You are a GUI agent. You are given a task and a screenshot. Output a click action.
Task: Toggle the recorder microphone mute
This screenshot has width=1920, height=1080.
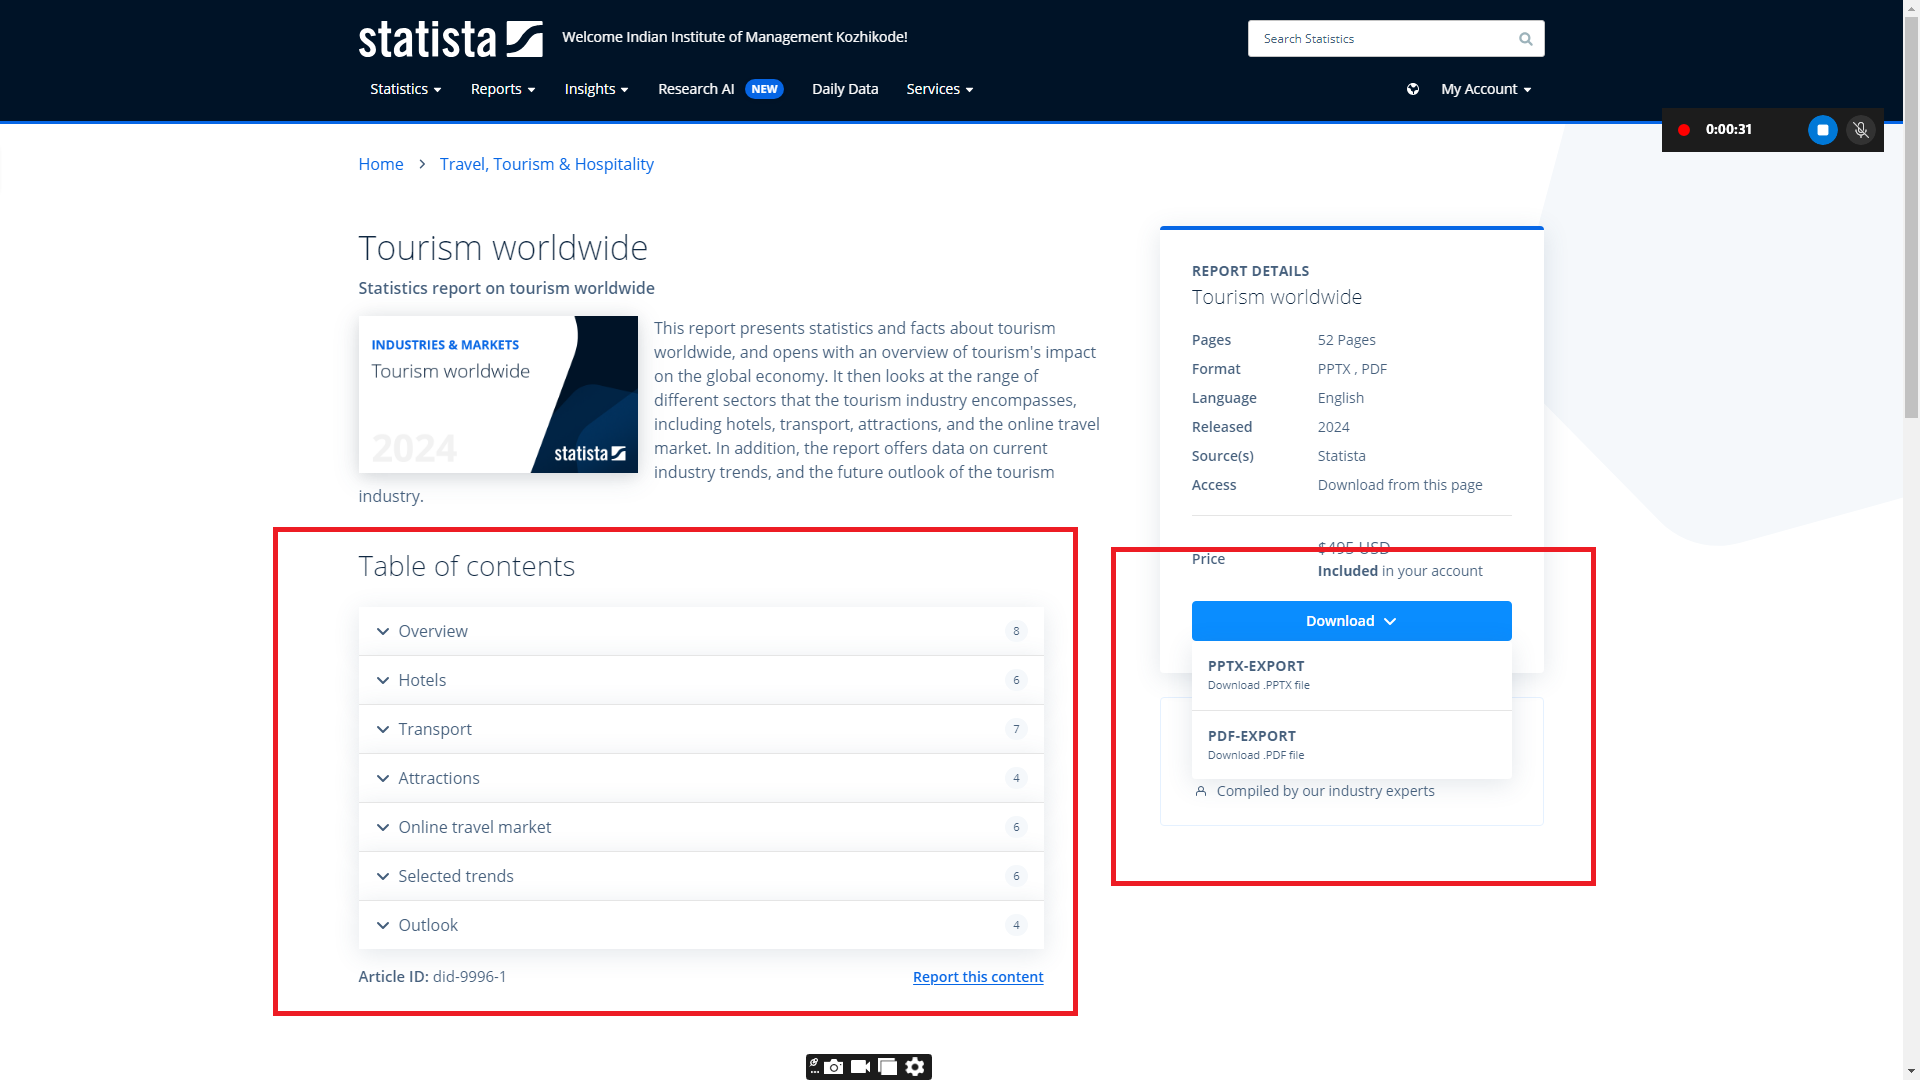point(1861,130)
